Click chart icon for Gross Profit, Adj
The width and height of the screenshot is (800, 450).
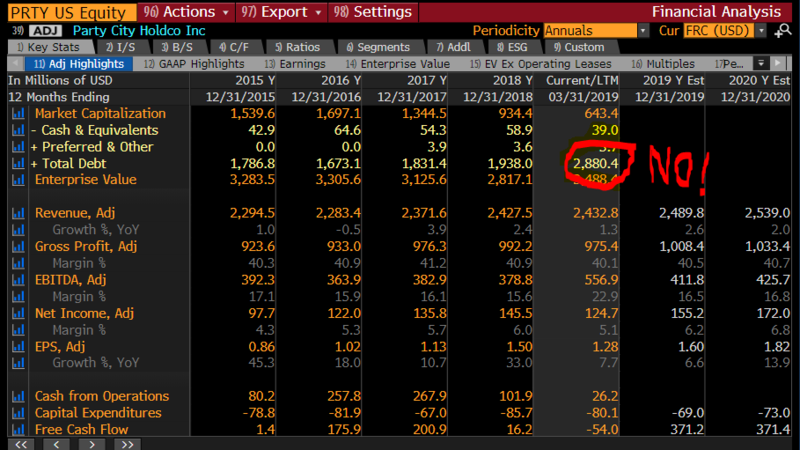pos(18,247)
